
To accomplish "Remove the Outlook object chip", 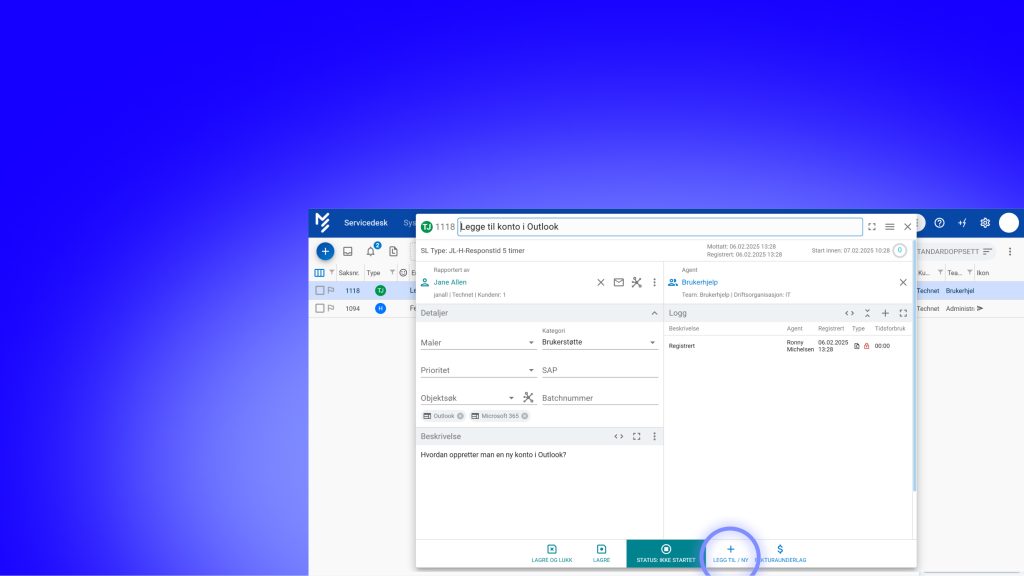I will 460,416.
